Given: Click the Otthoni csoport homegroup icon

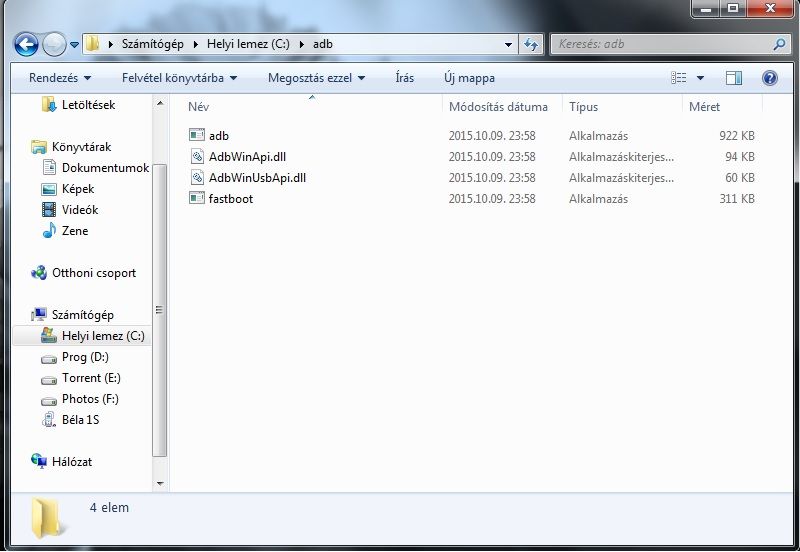Looking at the screenshot, I should tap(39, 273).
